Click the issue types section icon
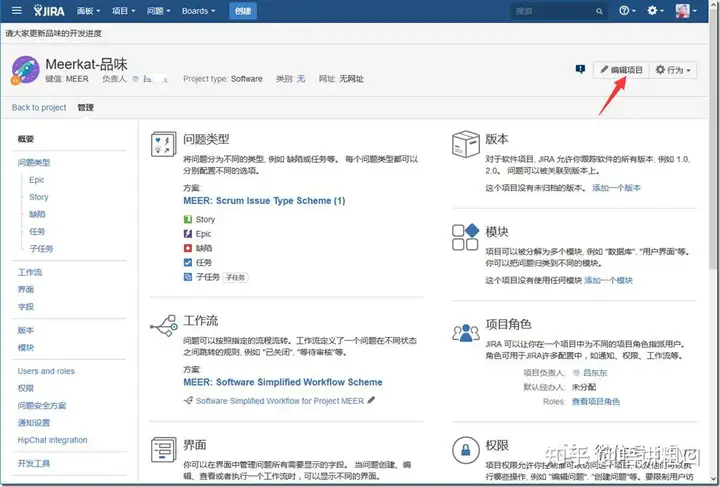This screenshot has width=720, height=487. point(163,144)
